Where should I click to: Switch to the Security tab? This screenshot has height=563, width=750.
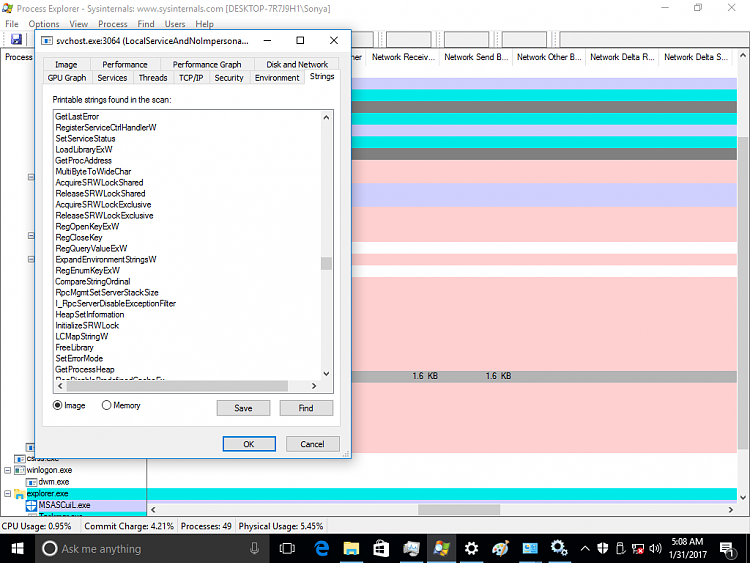pyautogui.click(x=229, y=77)
